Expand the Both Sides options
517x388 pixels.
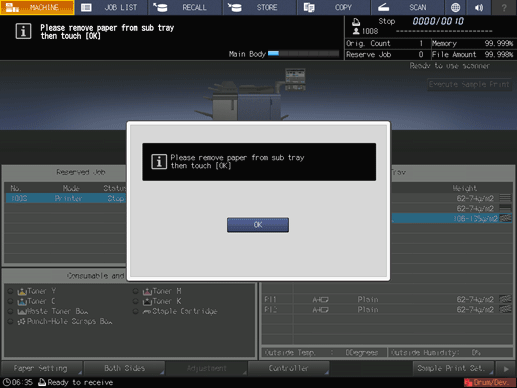click(124, 368)
